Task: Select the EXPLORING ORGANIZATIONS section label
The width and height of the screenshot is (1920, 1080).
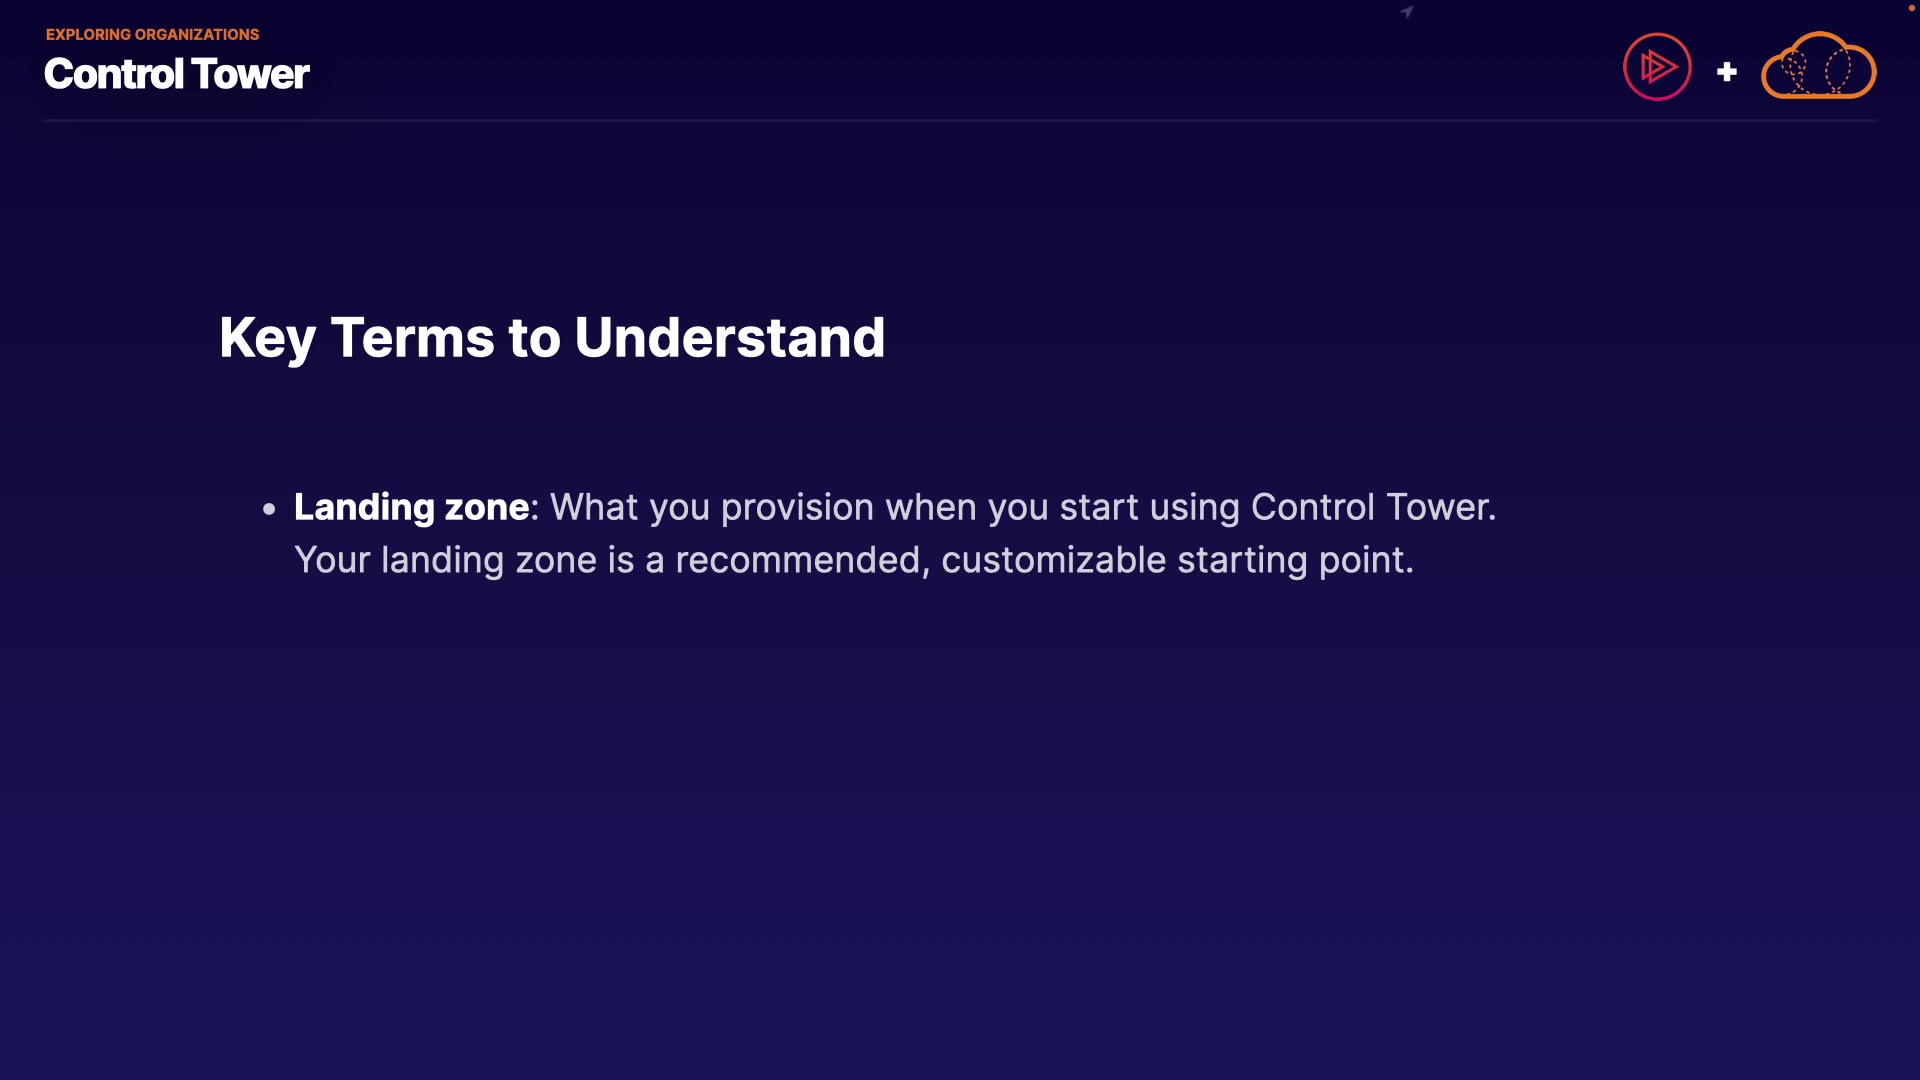Action: pyautogui.click(x=152, y=34)
